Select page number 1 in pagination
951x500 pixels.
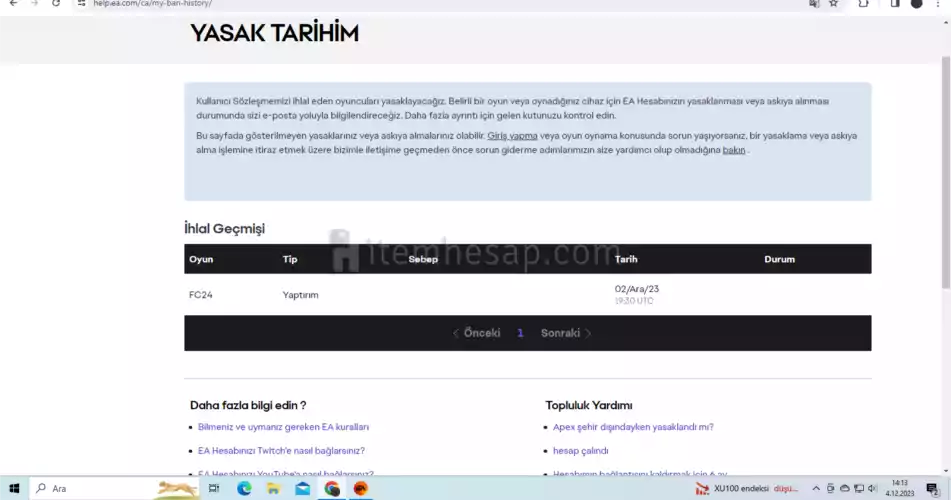[520, 333]
